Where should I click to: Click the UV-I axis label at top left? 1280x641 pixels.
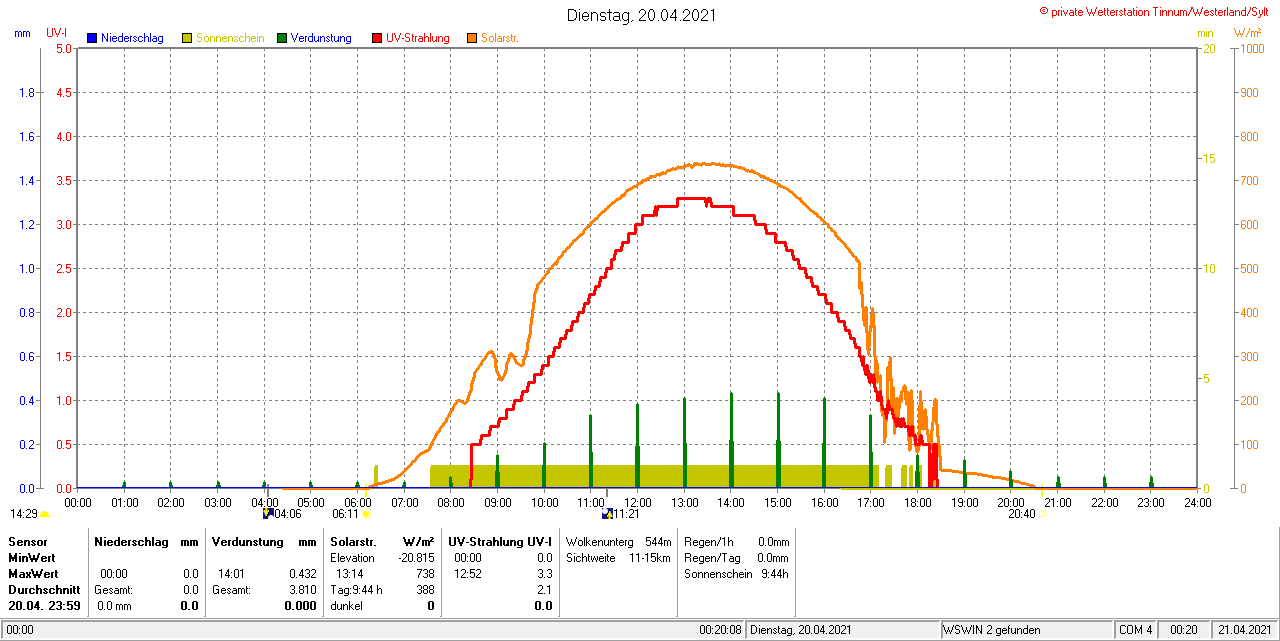(x=57, y=33)
